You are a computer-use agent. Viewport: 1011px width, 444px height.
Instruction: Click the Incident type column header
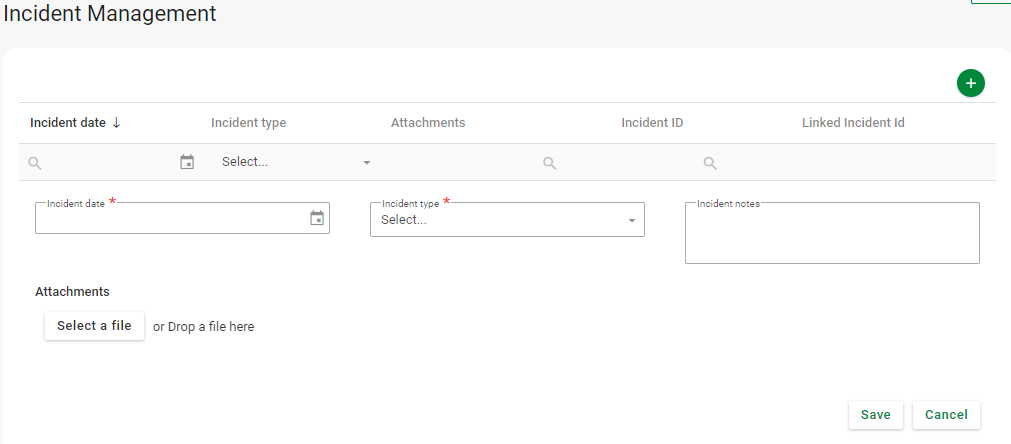tap(248, 123)
